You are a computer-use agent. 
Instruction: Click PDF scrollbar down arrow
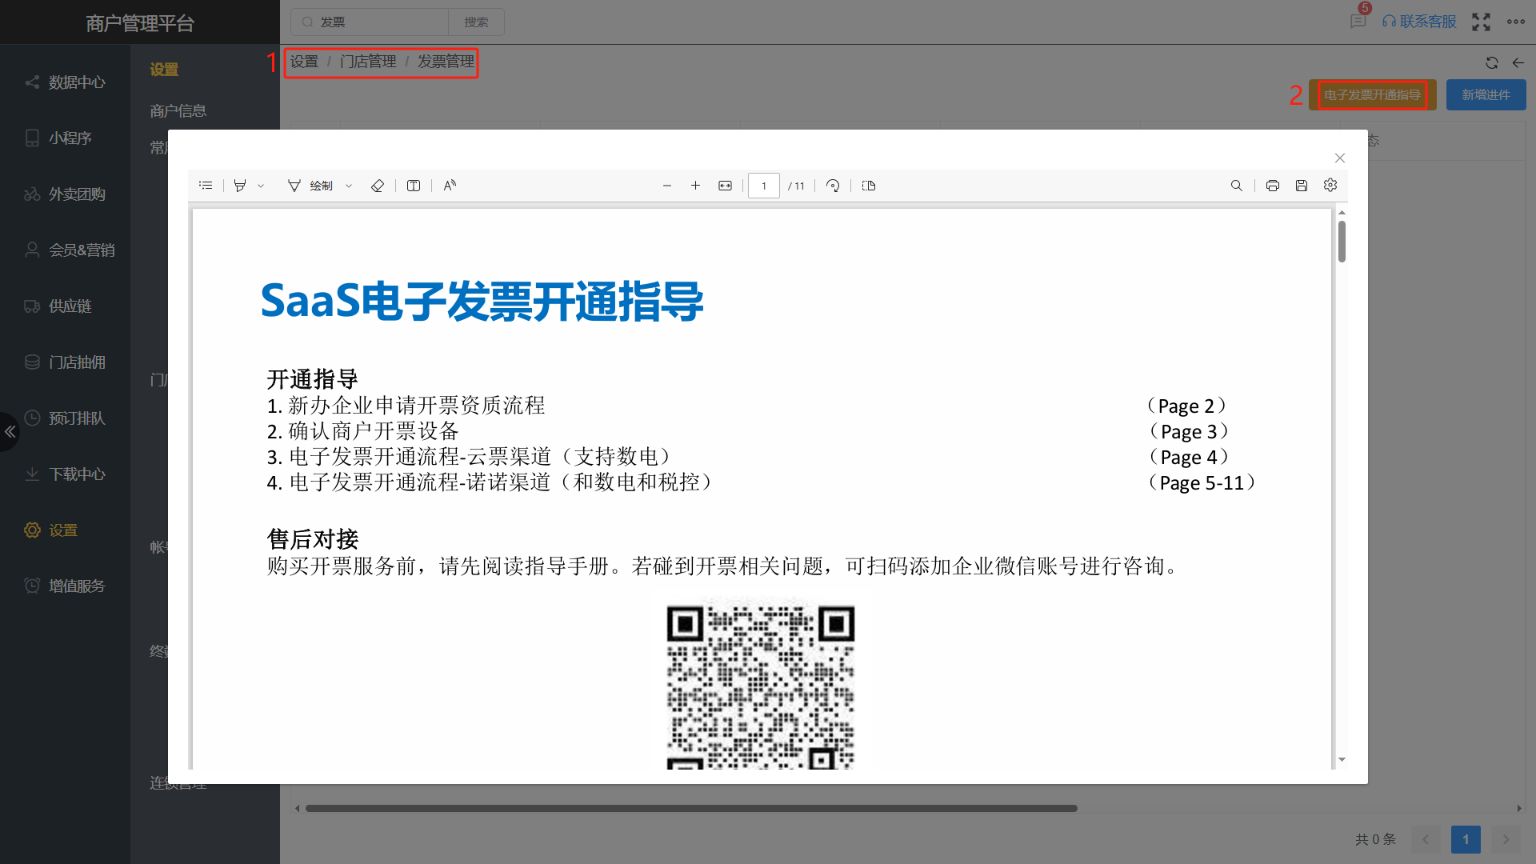tap(1342, 760)
